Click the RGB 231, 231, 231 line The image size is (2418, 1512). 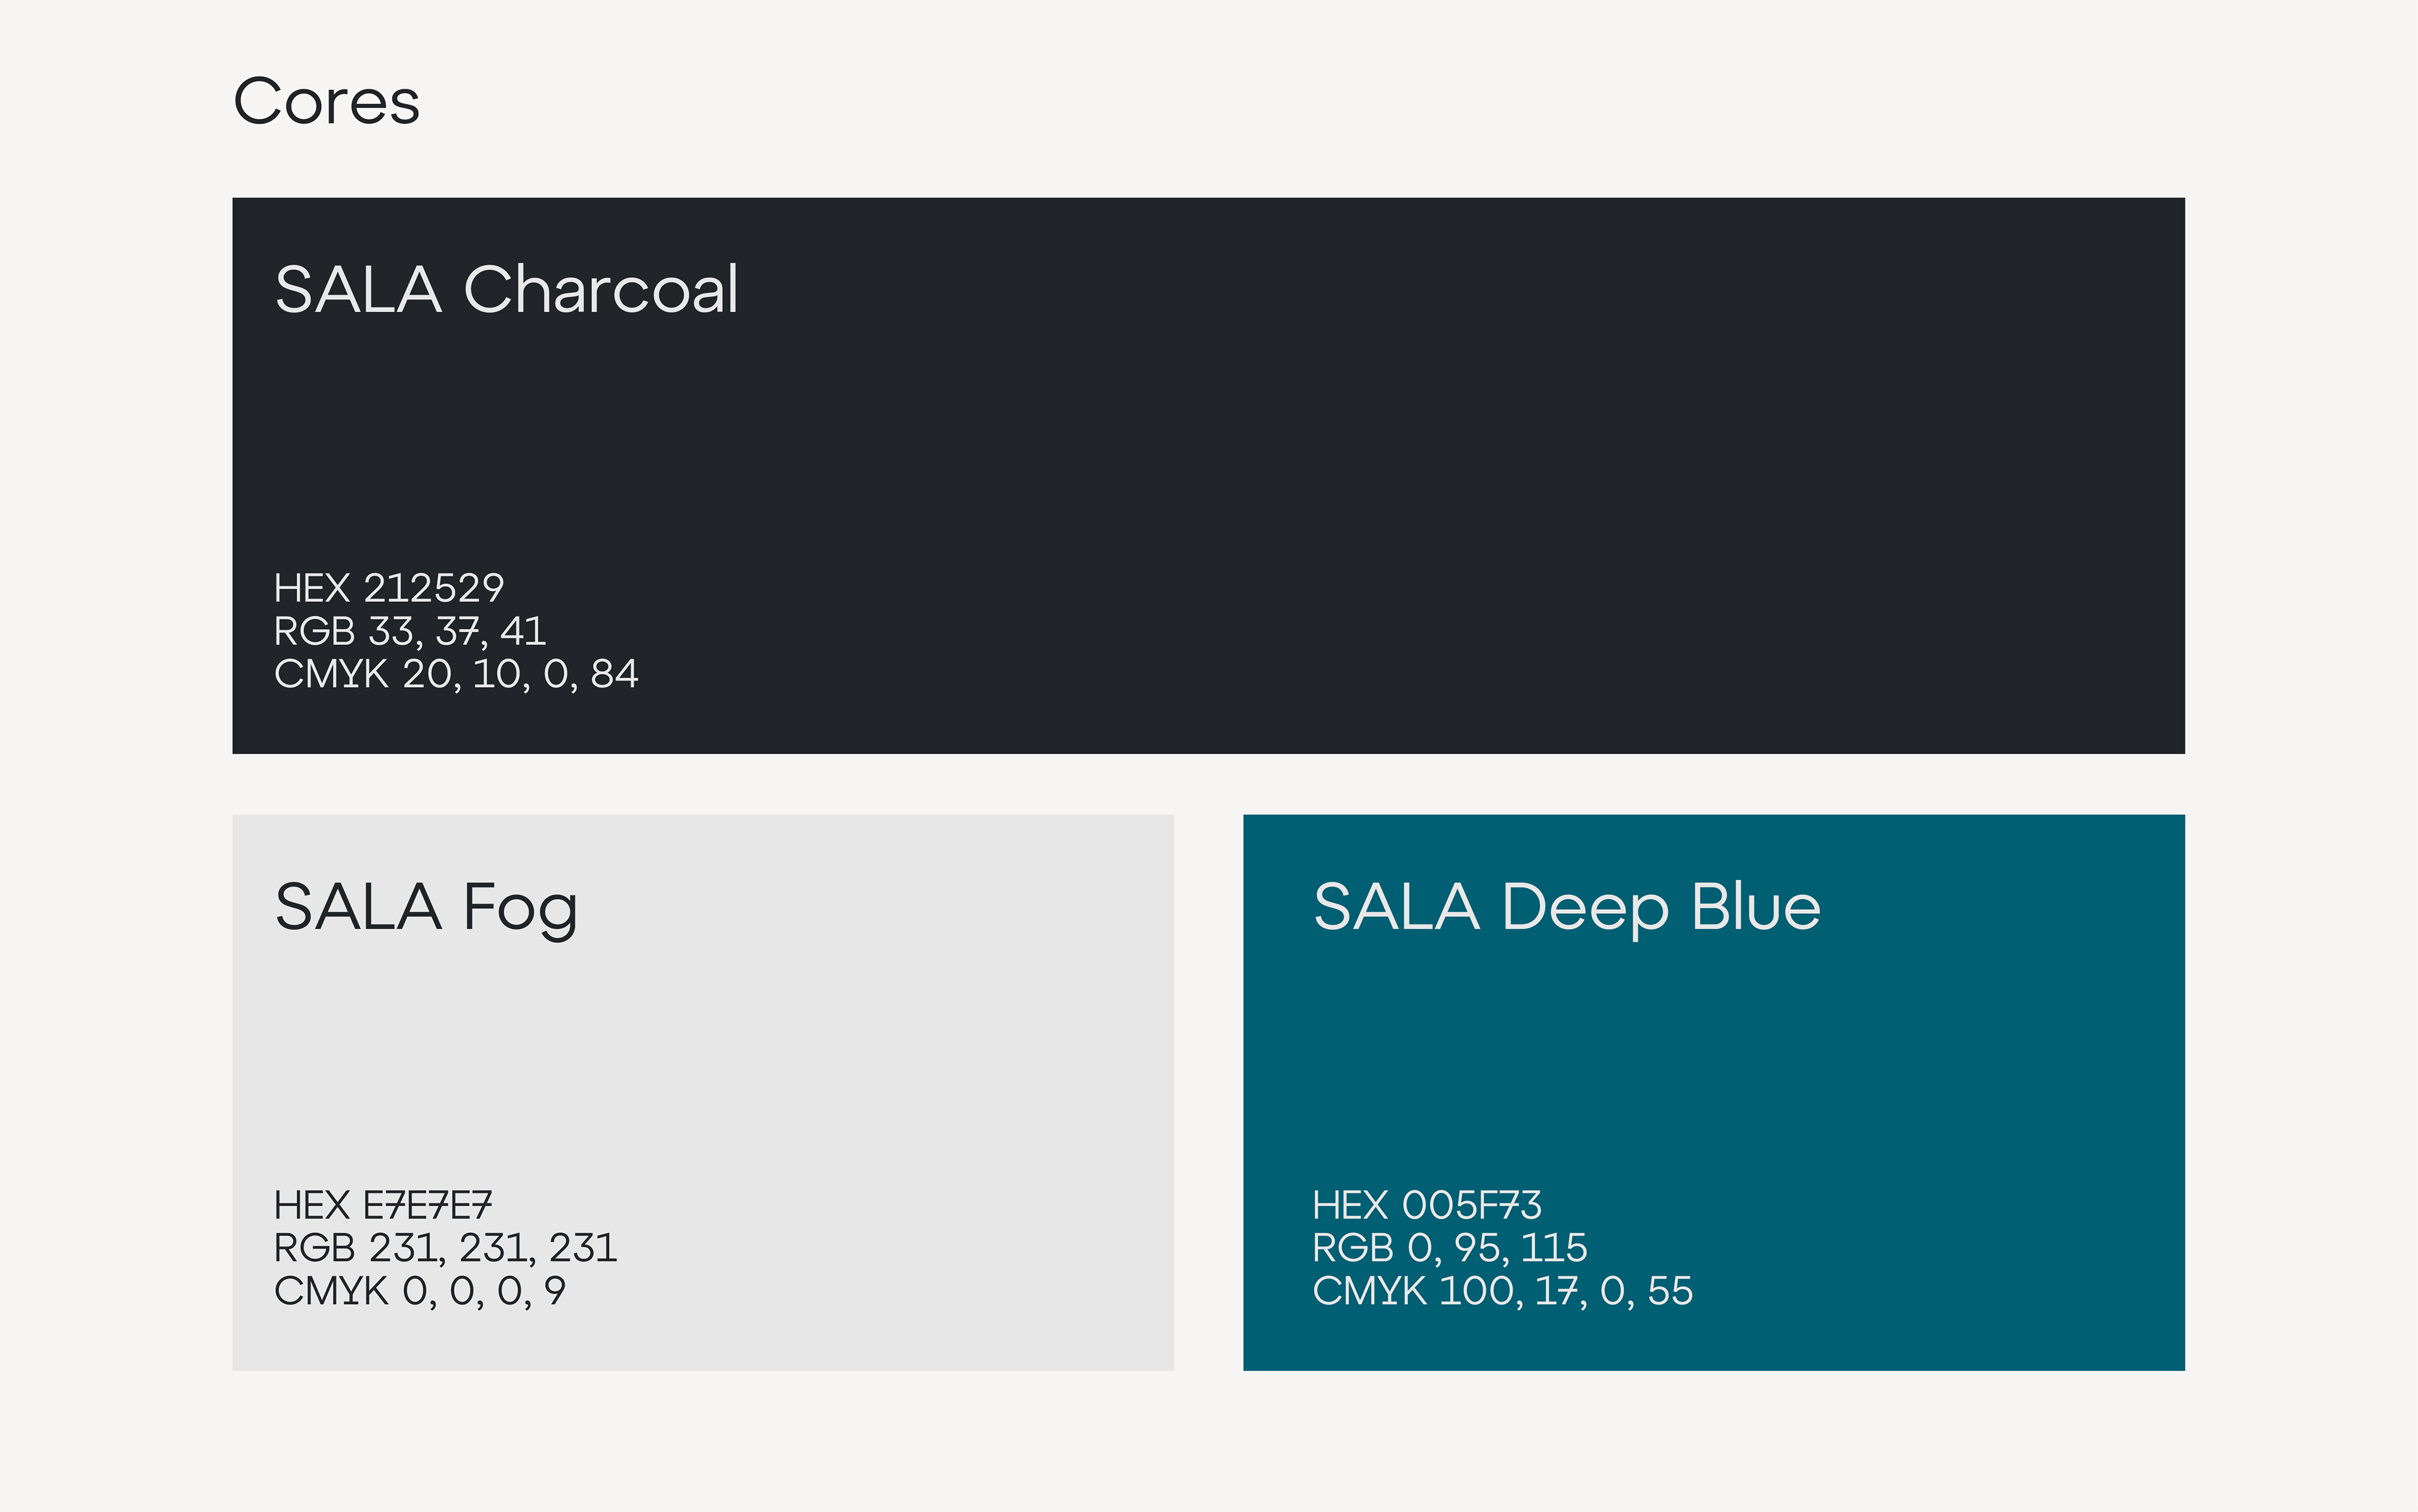(446, 1248)
